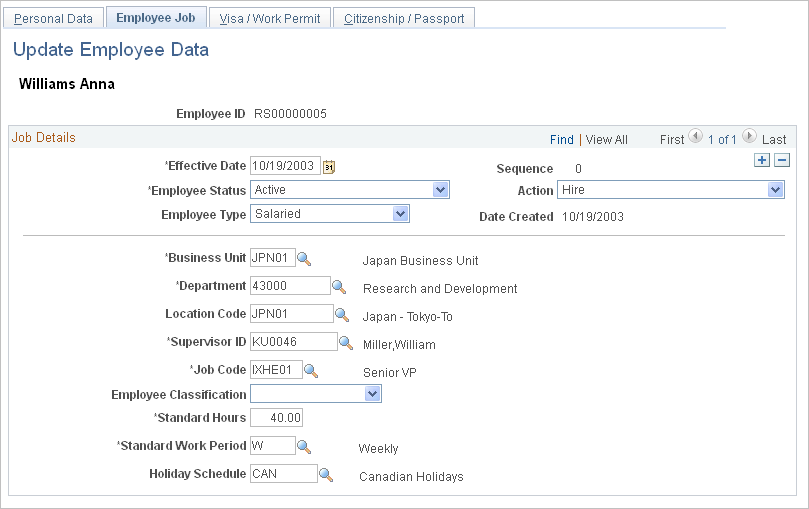Click the 'Miller,William' supervisor name
The width and height of the screenshot is (809, 509).
pos(399,345)
